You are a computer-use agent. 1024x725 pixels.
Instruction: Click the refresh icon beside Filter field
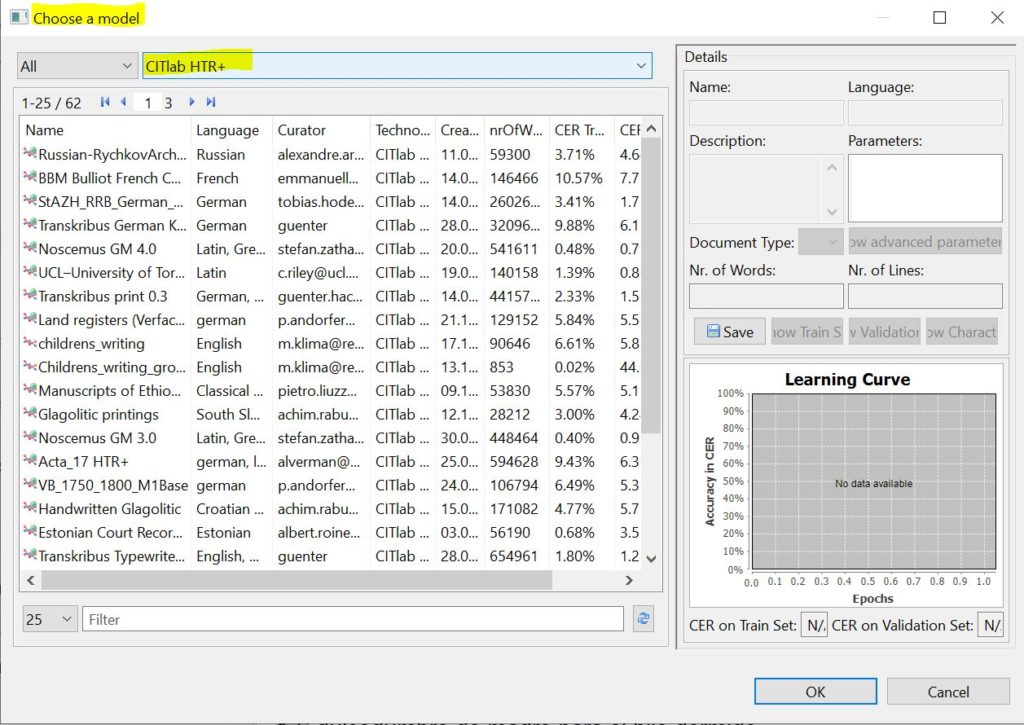[643, 619]
